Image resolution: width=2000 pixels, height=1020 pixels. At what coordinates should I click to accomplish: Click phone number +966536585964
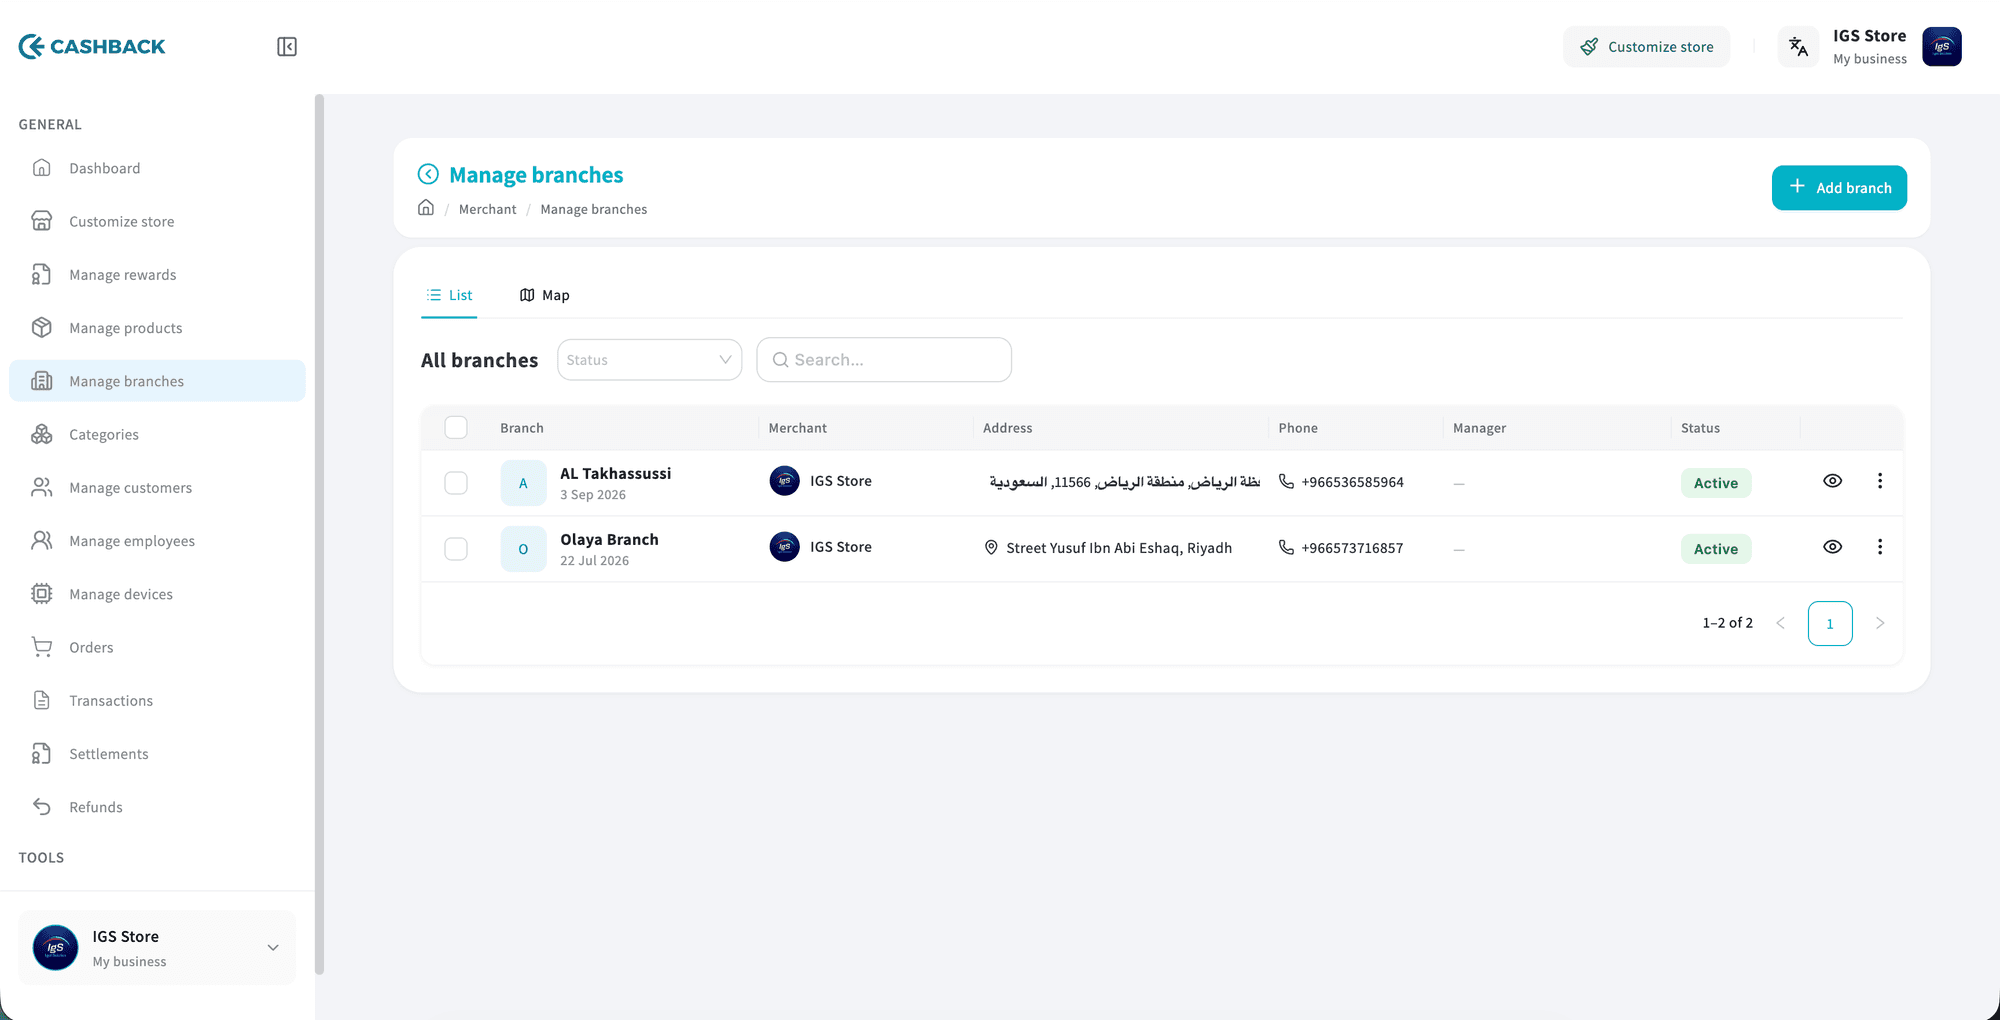(x=1352, y=482)
